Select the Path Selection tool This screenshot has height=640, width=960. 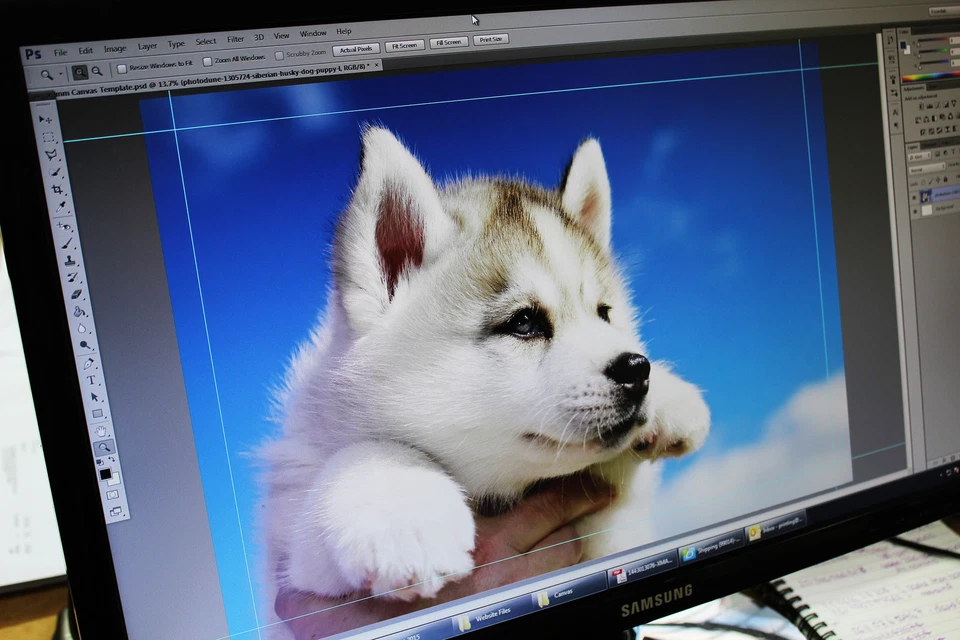[x=95, y=397]
